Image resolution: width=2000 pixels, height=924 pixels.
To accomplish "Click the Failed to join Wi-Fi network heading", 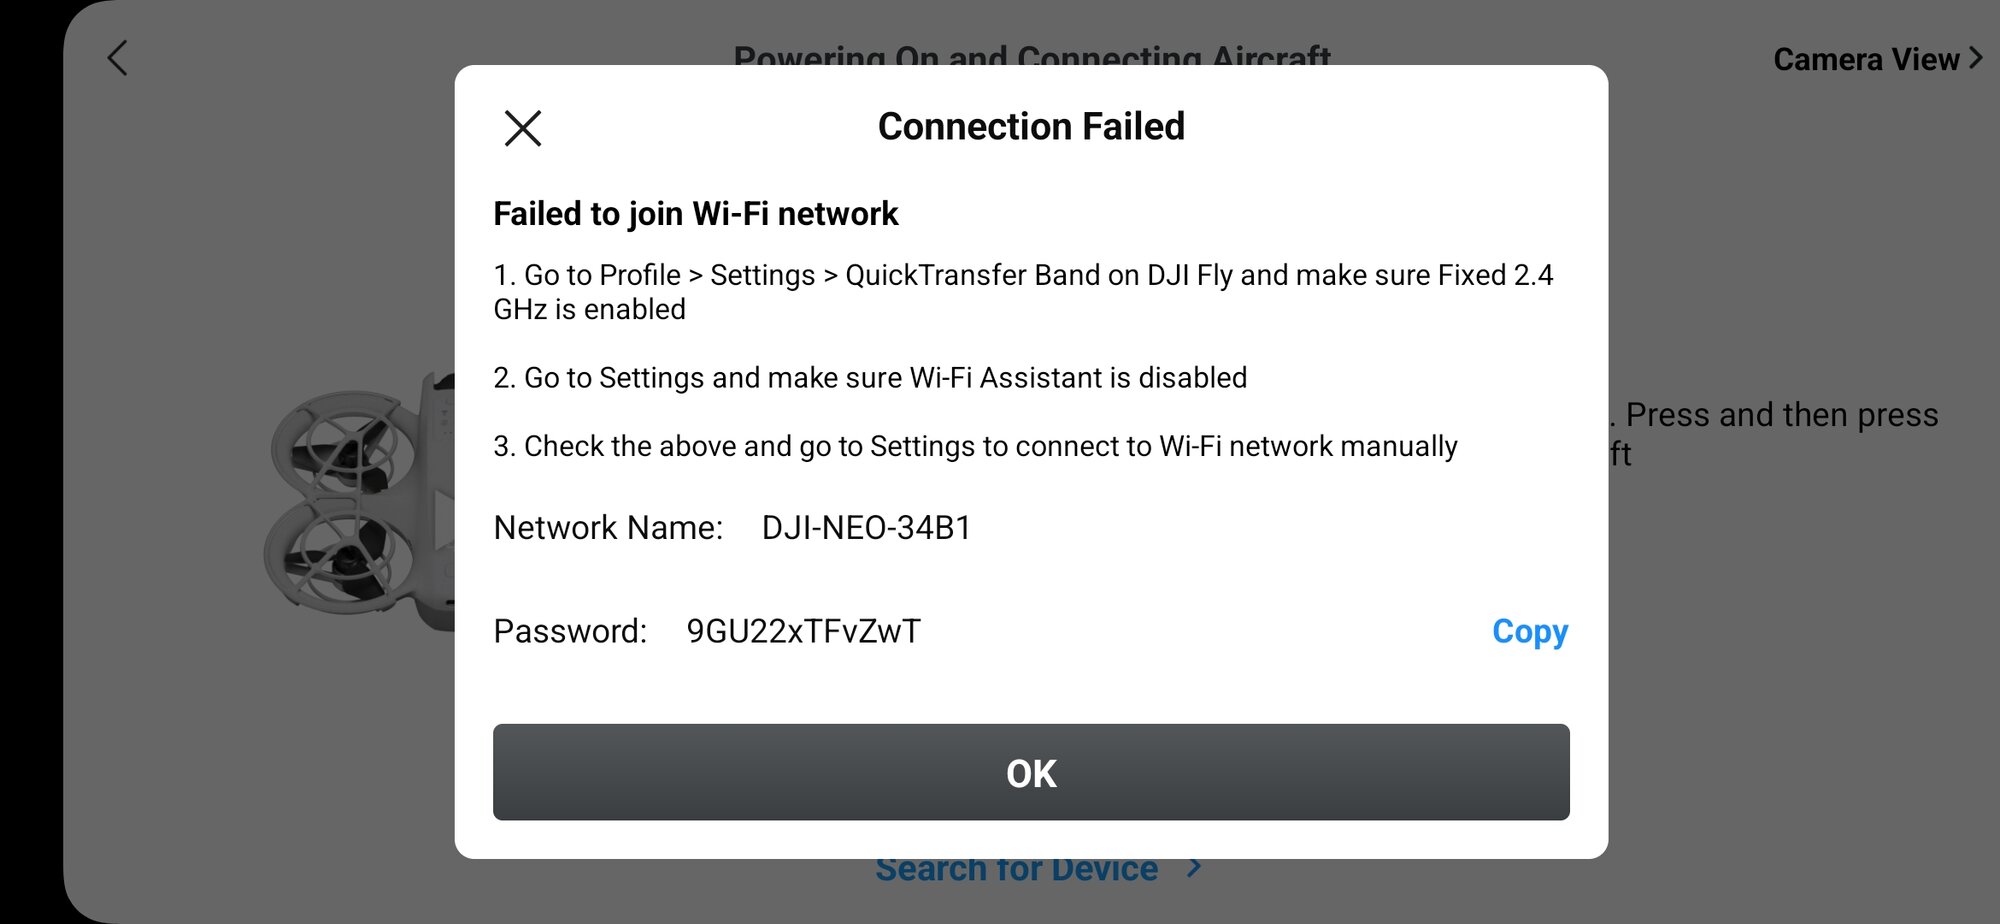I will coord(695,214).
